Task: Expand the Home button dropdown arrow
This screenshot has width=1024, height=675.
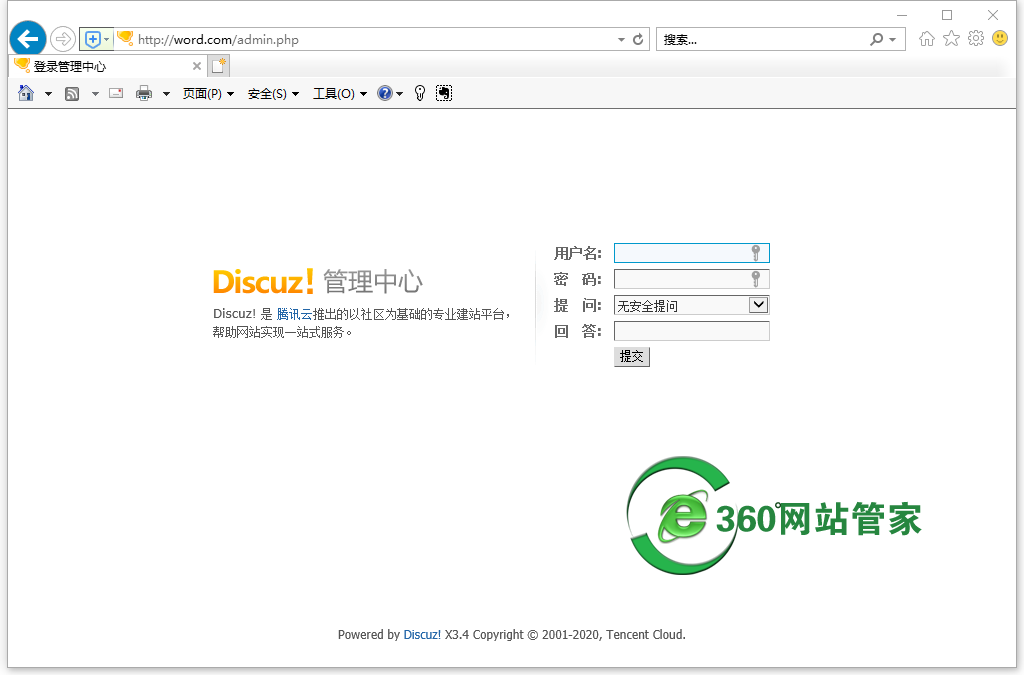Action: click(48, 94)
